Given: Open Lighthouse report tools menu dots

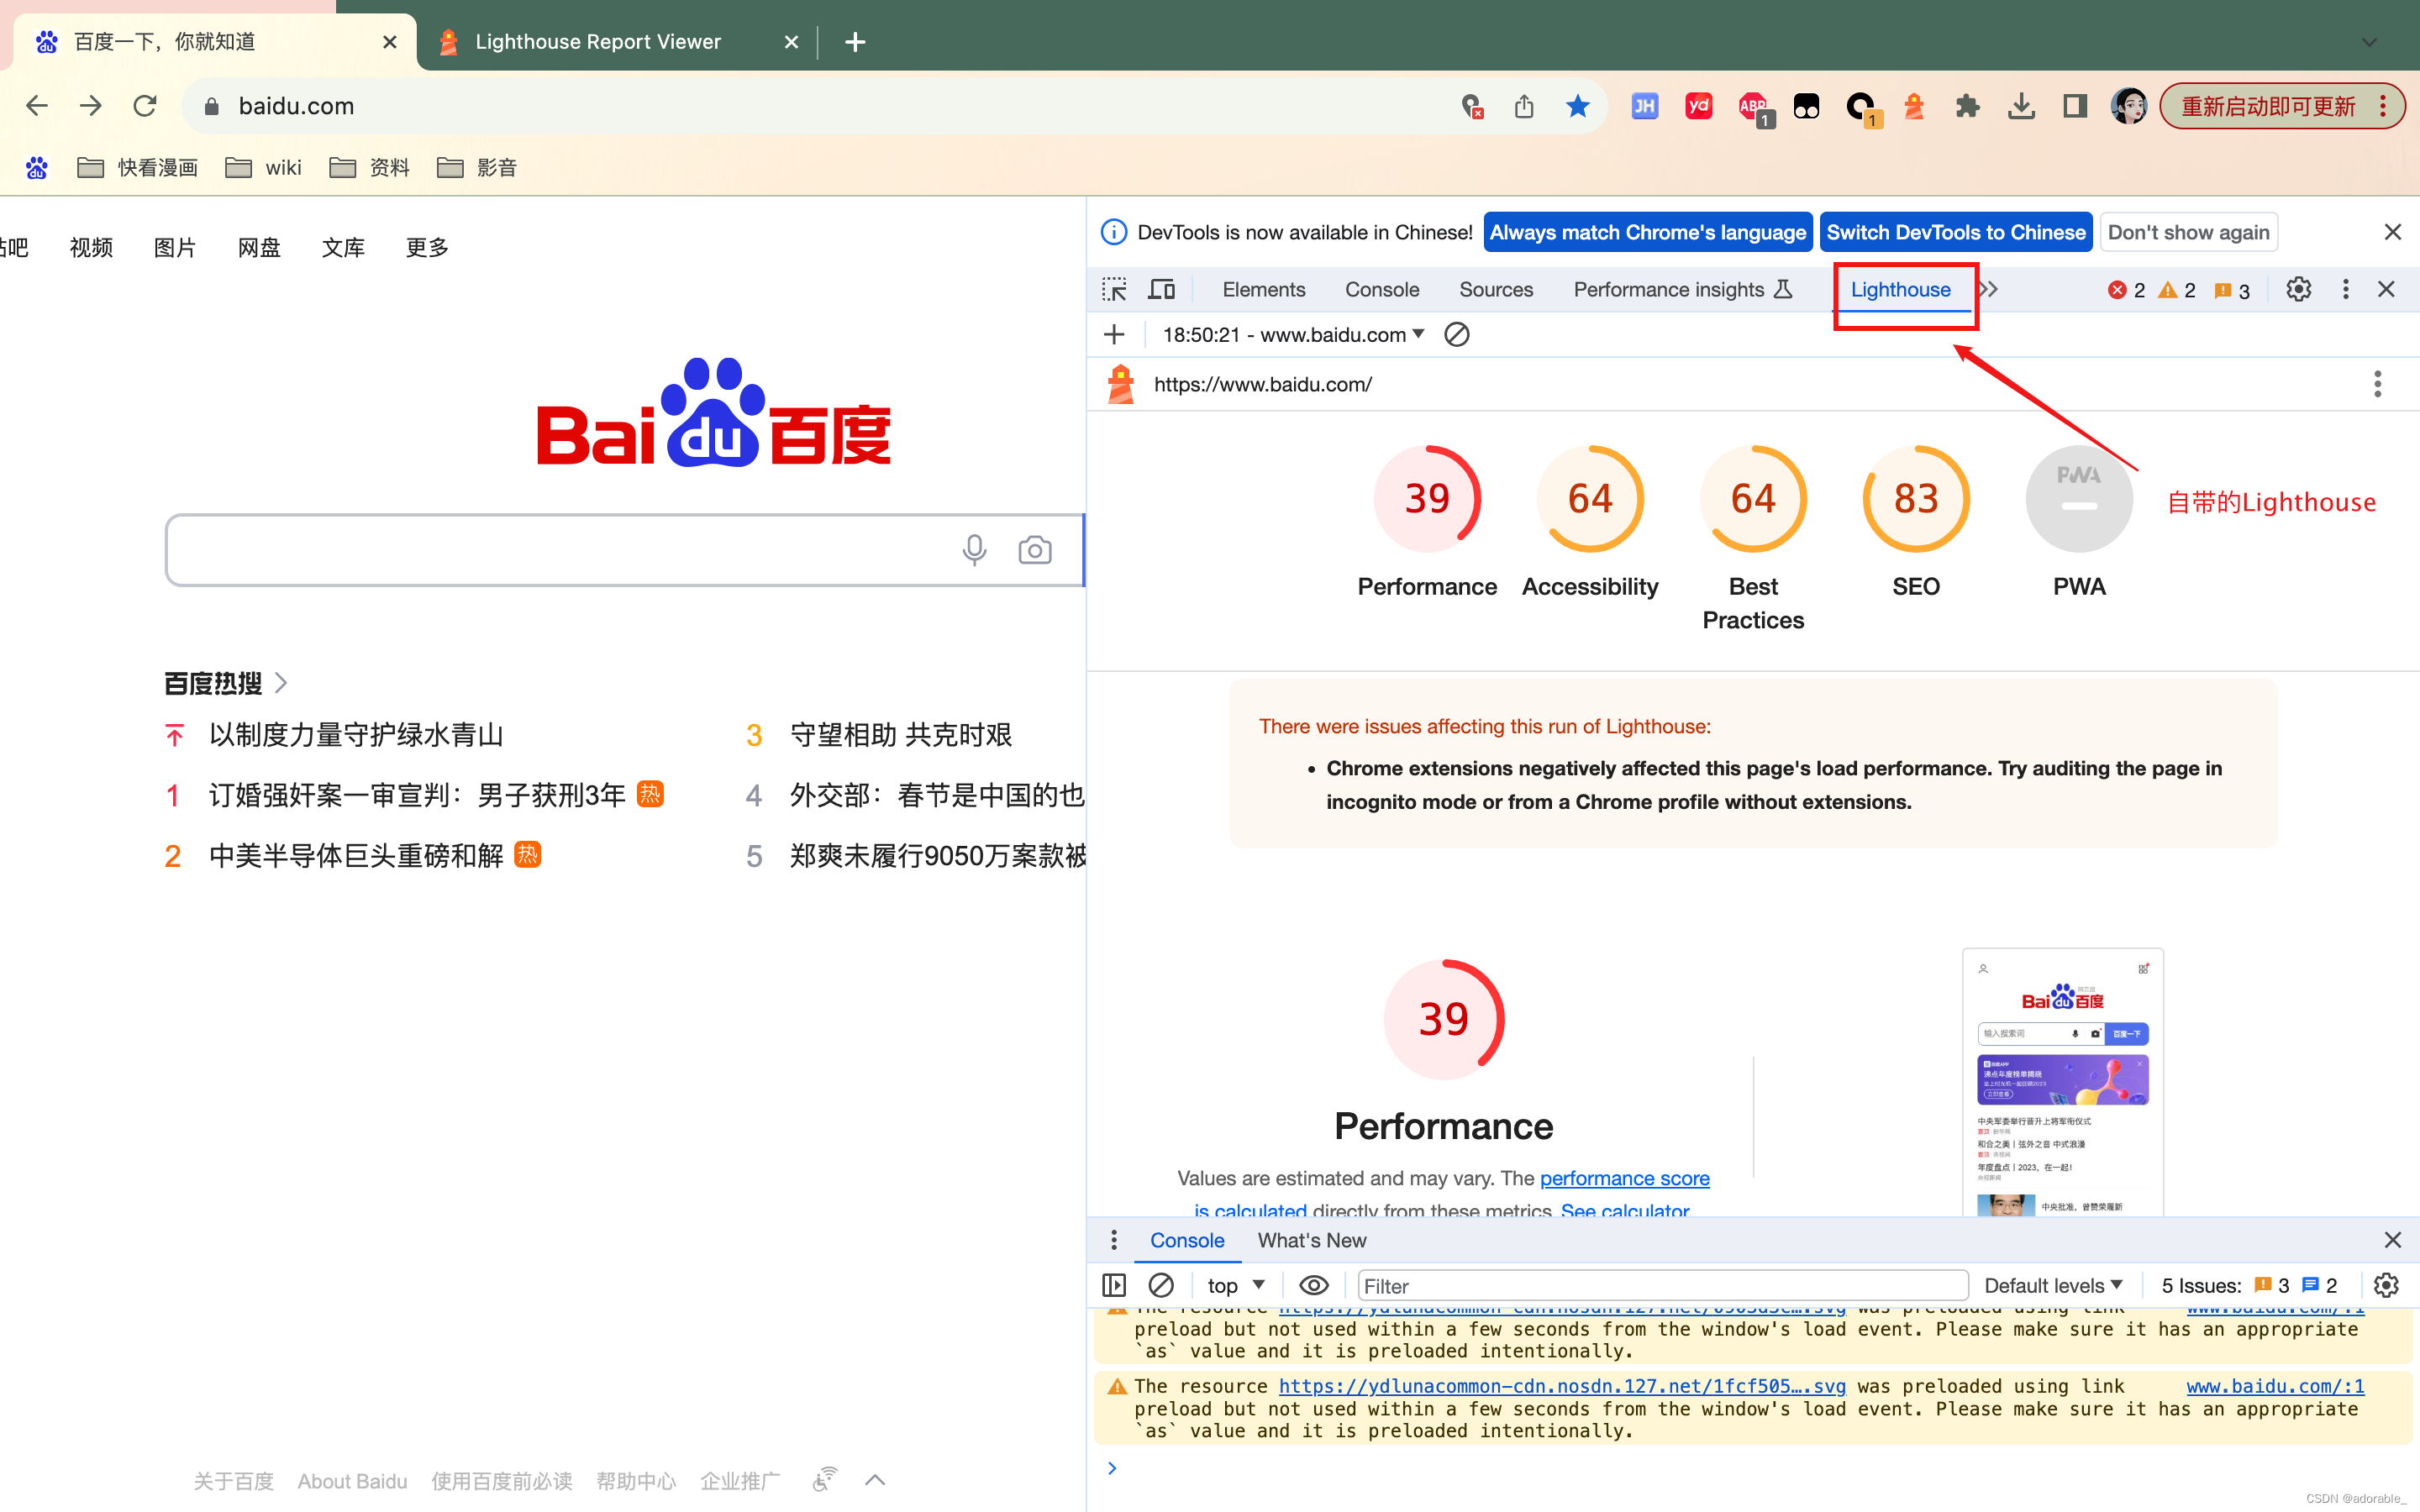Looking at the screenshot, I should [2378, 384].
